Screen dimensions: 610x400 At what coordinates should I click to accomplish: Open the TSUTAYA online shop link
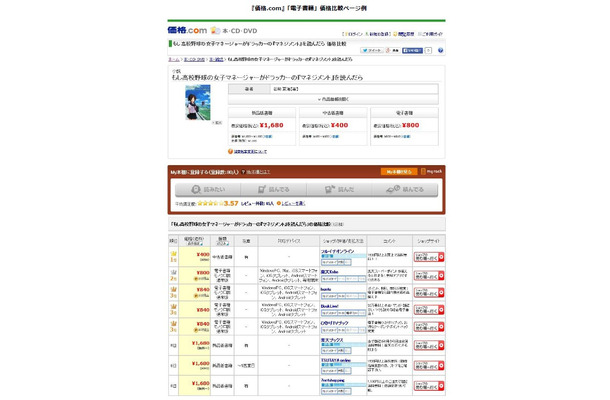336,360
